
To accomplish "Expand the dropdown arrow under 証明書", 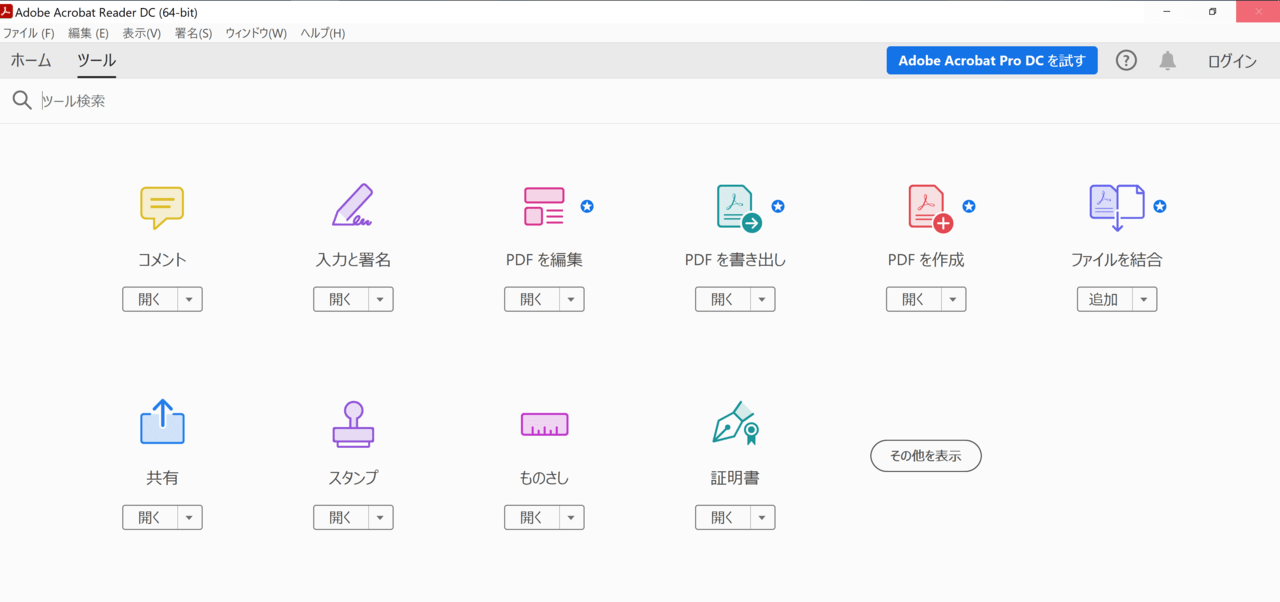I will 763,517.
